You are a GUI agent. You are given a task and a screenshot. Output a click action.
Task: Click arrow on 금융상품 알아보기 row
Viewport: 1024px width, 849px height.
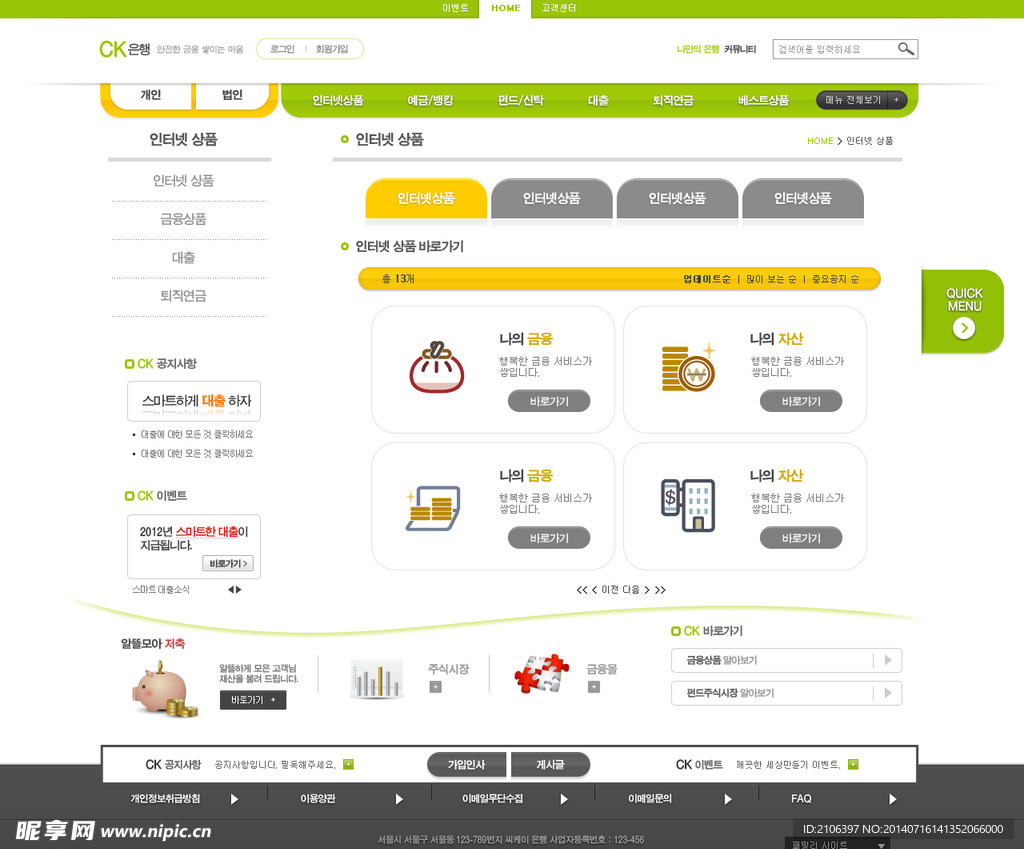click(x=888, y=660)
